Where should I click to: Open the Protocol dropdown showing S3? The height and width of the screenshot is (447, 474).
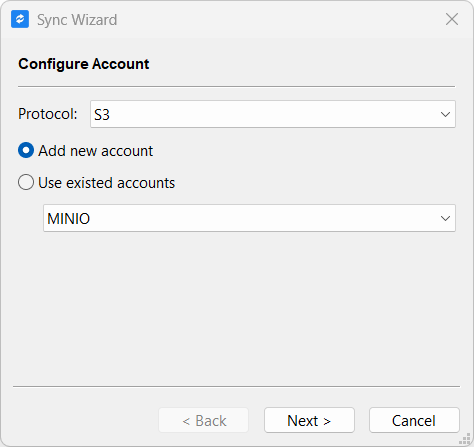point(273,114)
